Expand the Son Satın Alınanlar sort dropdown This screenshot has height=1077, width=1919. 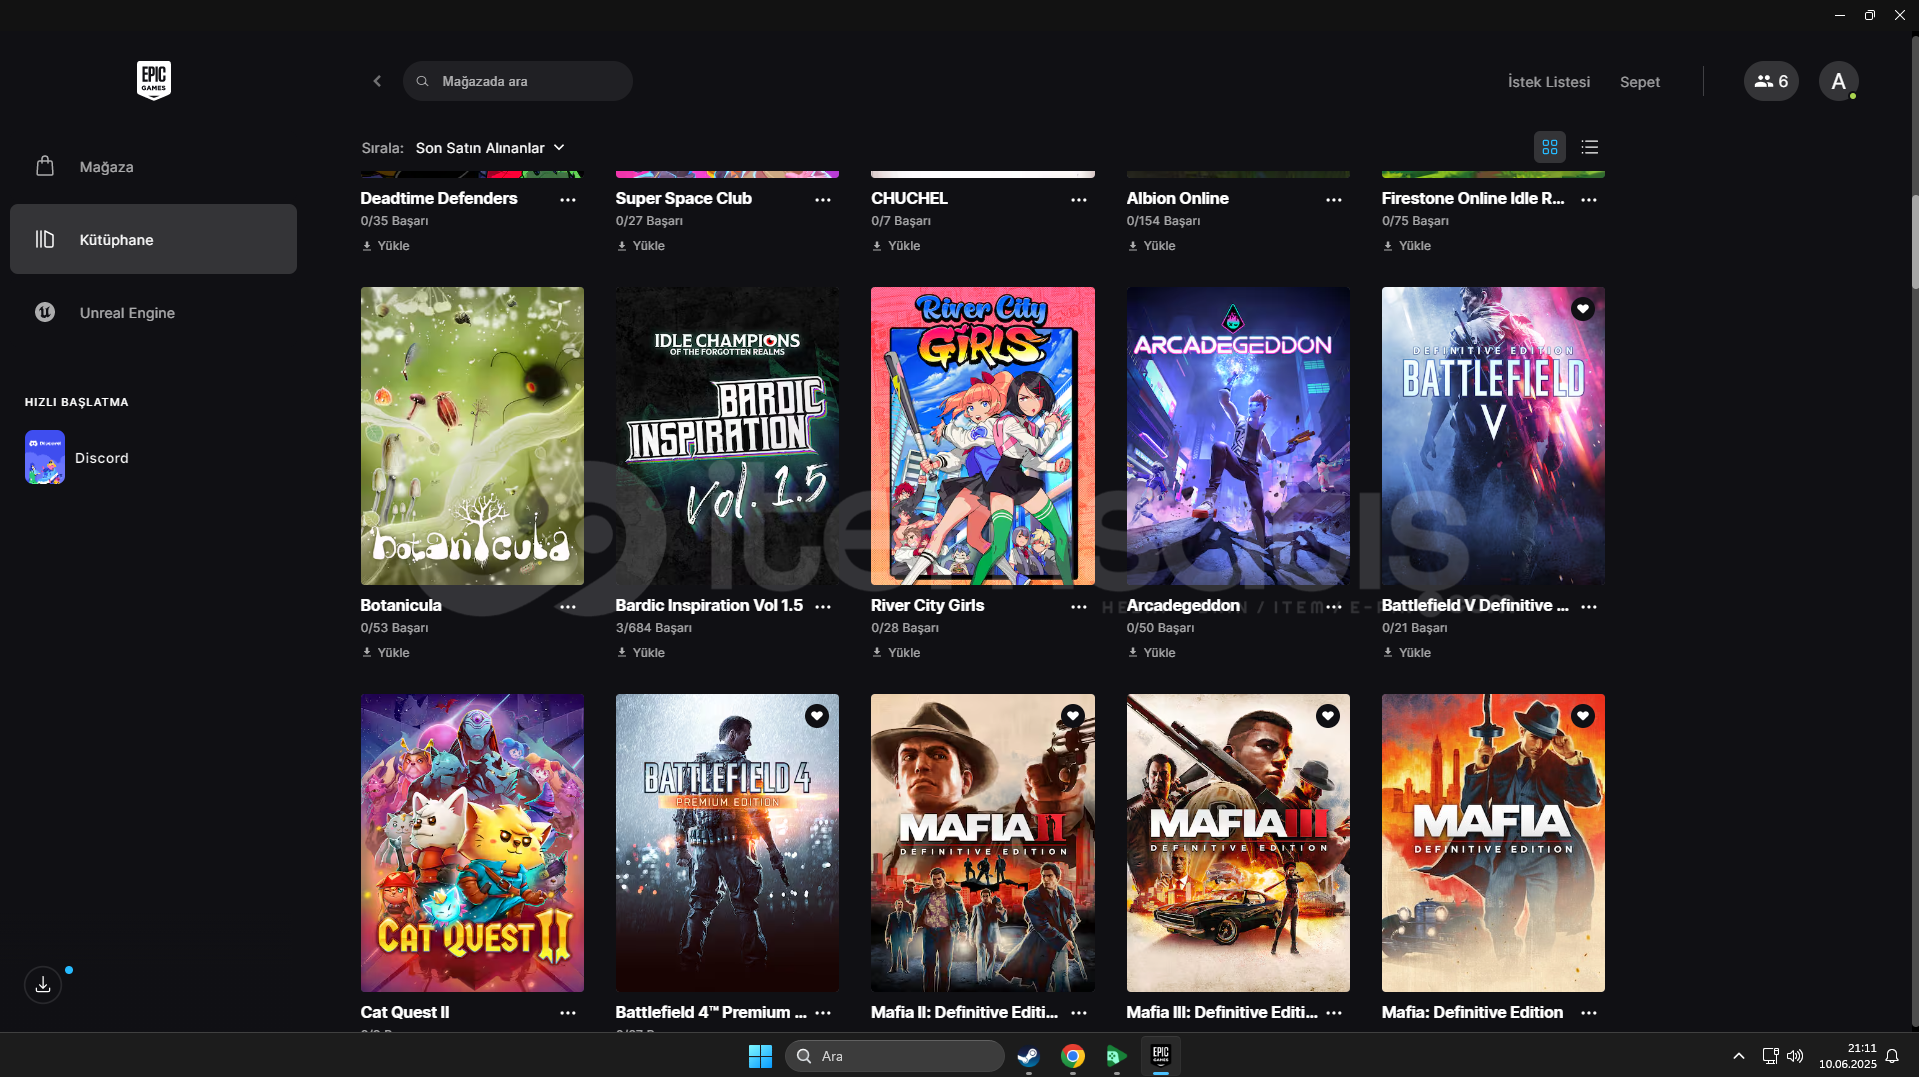pos(490,148)
